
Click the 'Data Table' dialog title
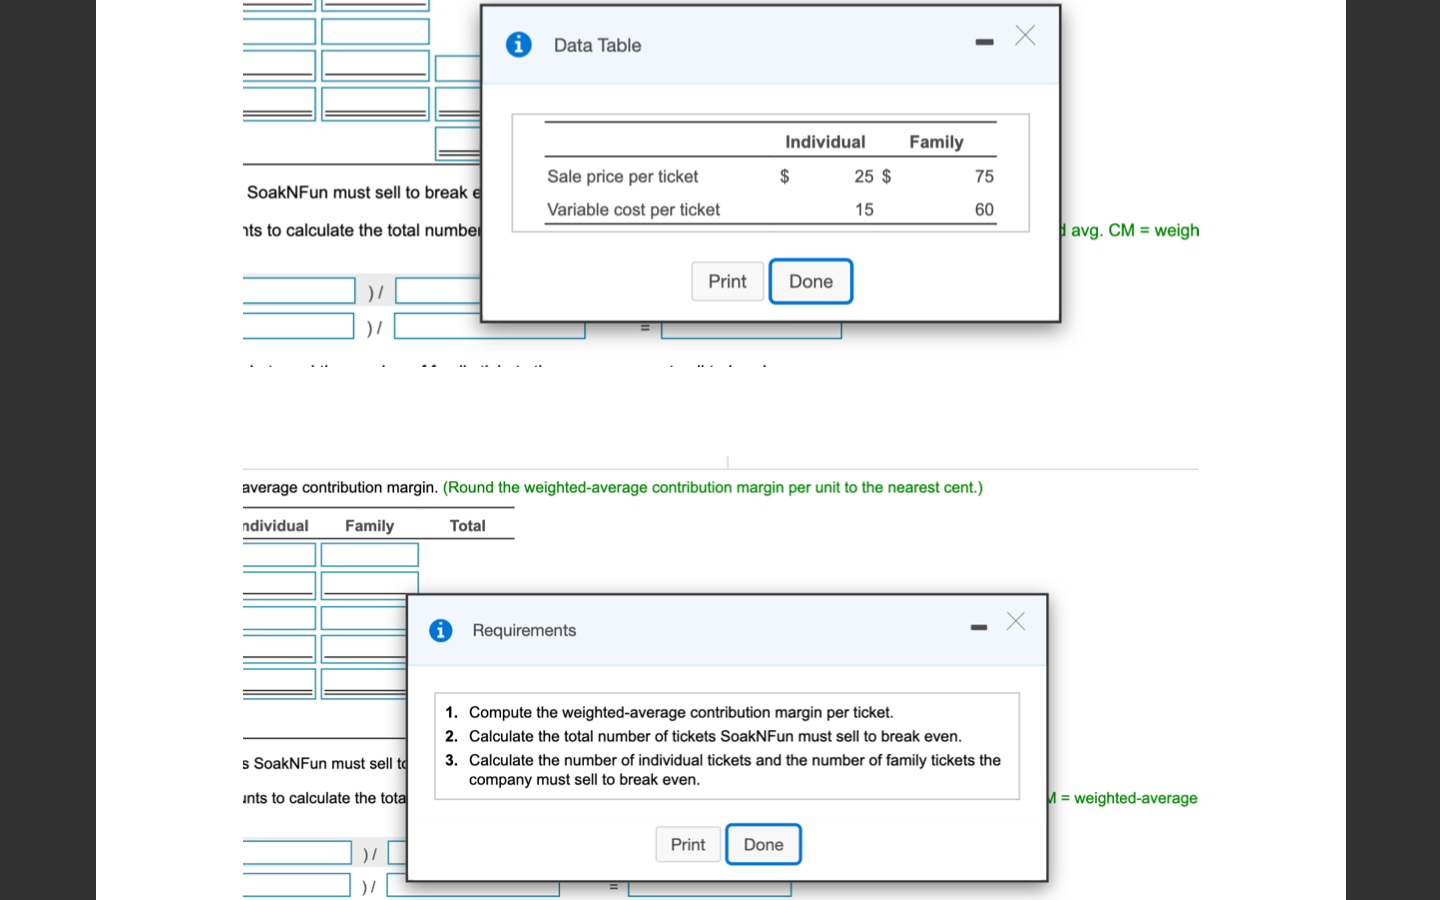[x=597, y=45]
